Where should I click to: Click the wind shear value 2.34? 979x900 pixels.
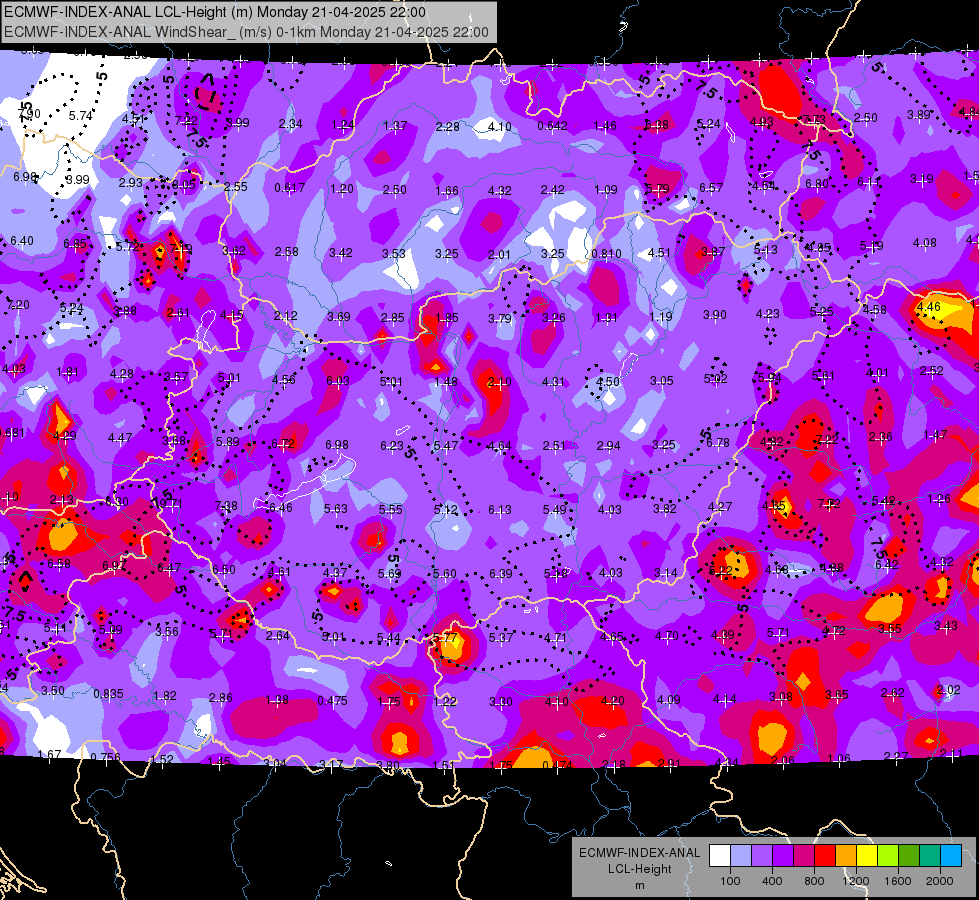(290, 124)
